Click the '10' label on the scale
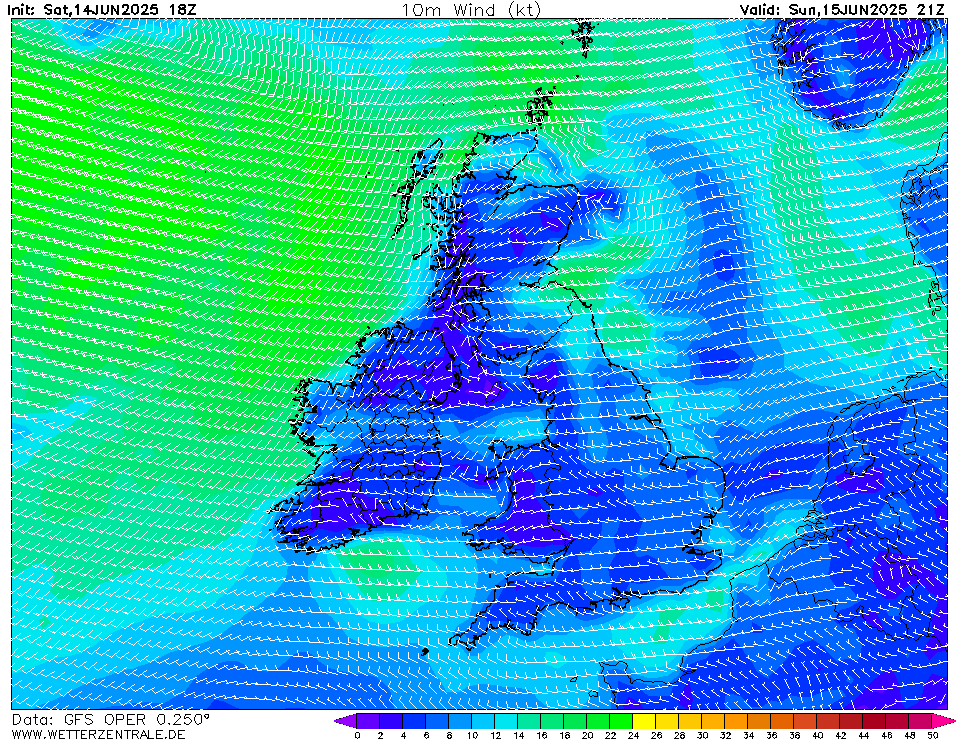Image resolution: width=959 pixels, height=741 pixels. [472, 735]
